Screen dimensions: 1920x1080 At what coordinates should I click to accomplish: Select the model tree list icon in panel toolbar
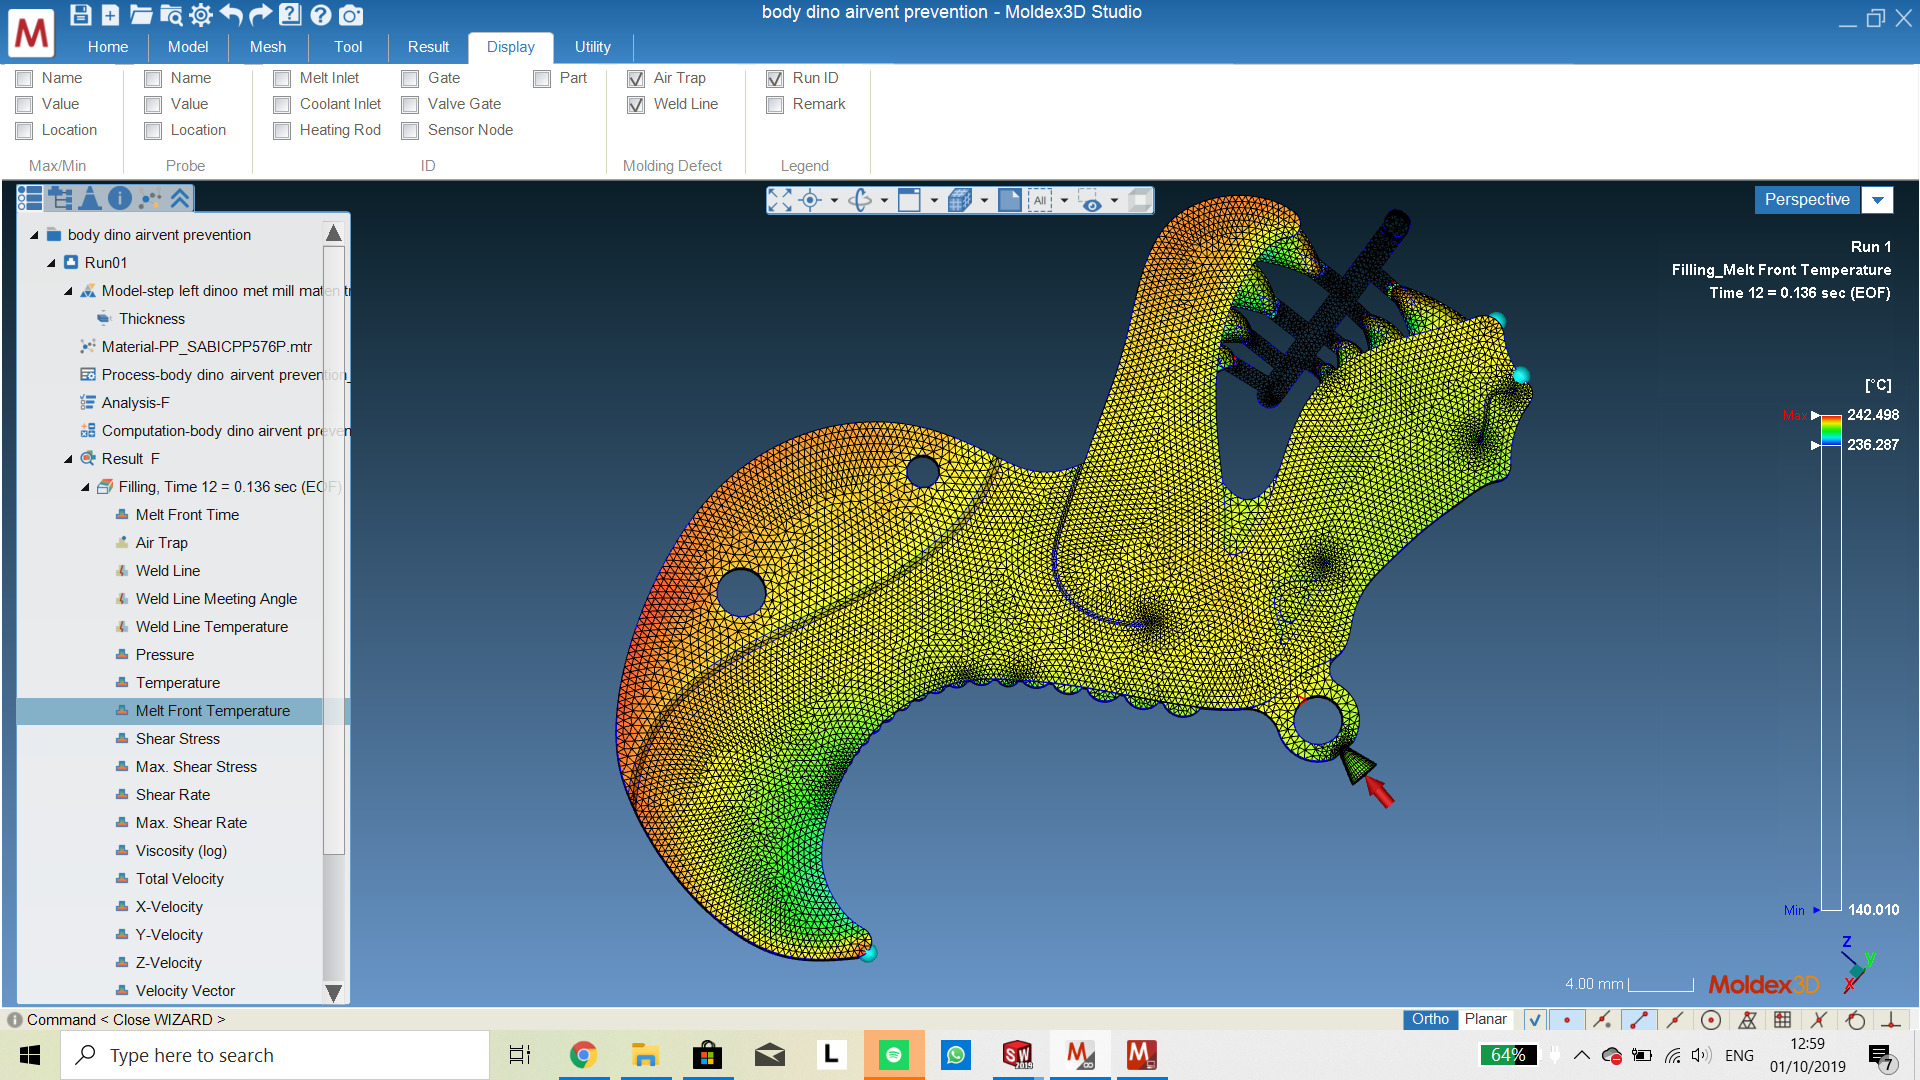(30, 198)
